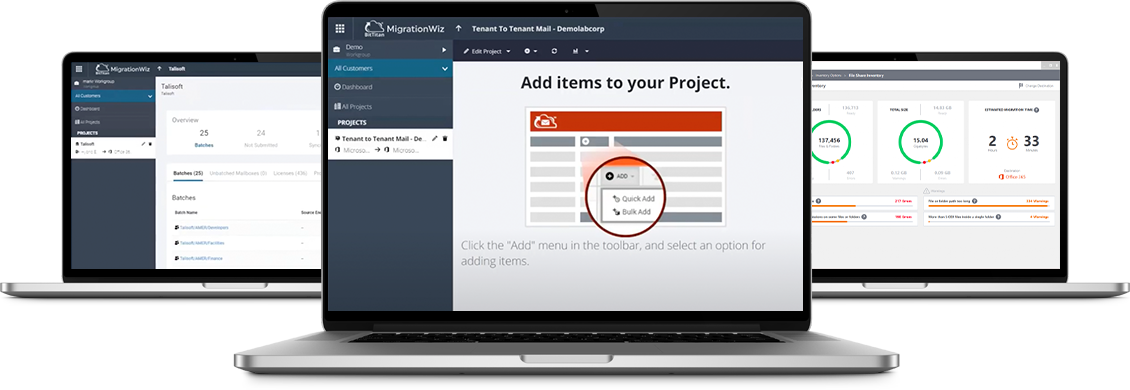Click the More than 5,000 files progress bar
The height and width of the screenshot is (390, 1130).
pos(989,222)
